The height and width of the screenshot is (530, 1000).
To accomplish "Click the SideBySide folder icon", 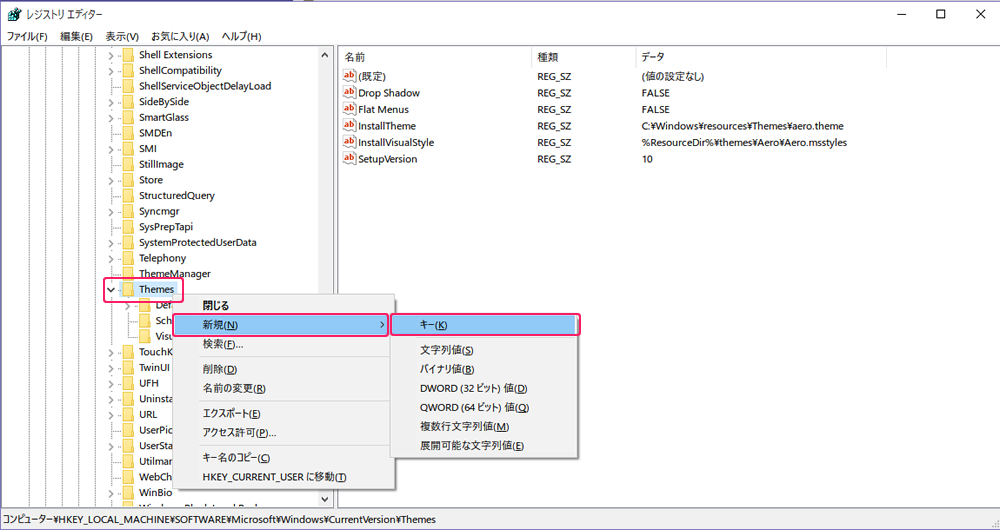I will point(128,101).
